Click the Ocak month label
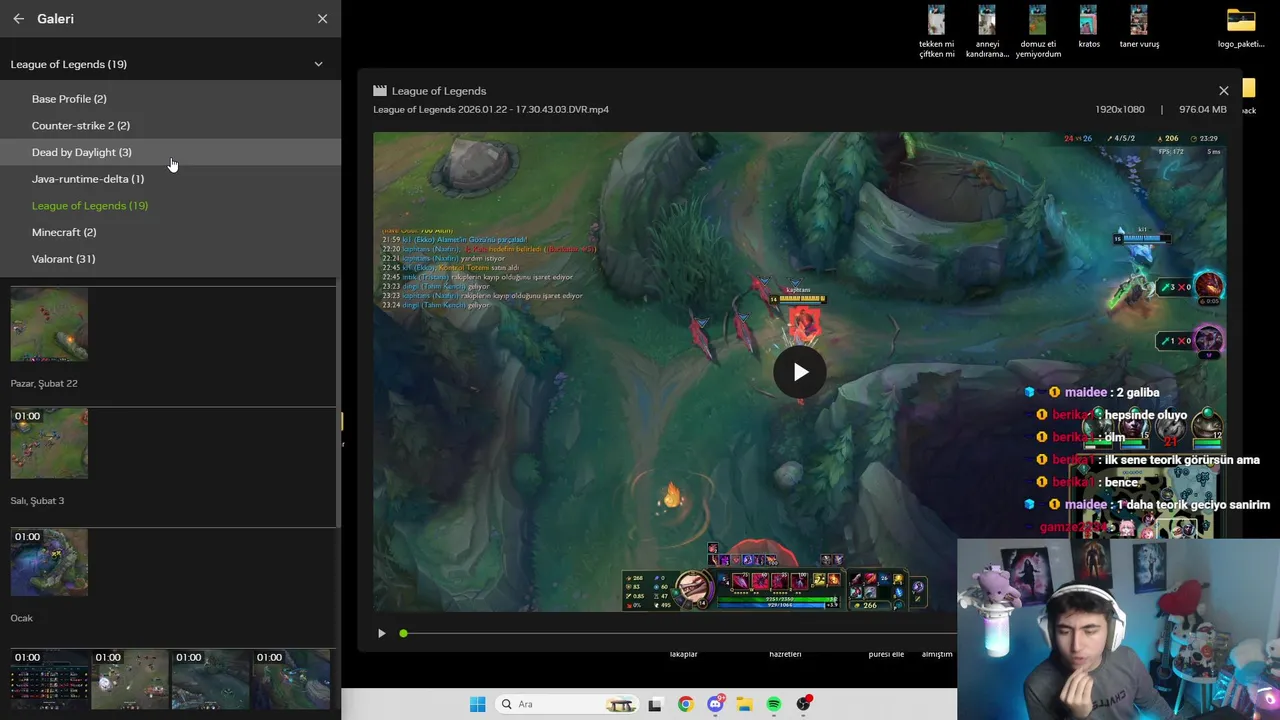The width and height of the screenshot is (1280, 720). (x=22, y=618)
